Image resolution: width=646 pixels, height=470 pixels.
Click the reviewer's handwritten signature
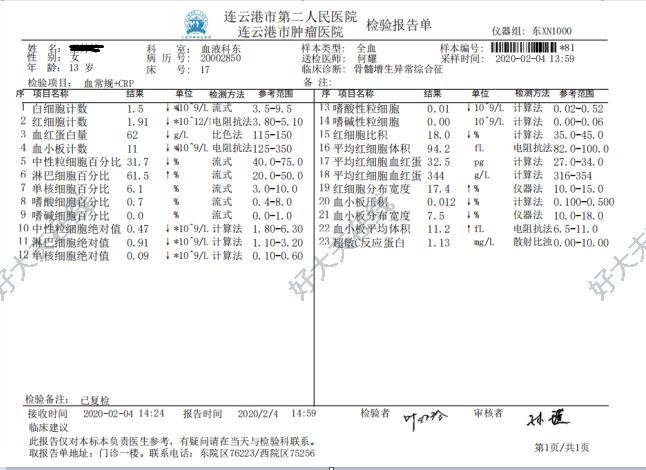coord(548,419)
